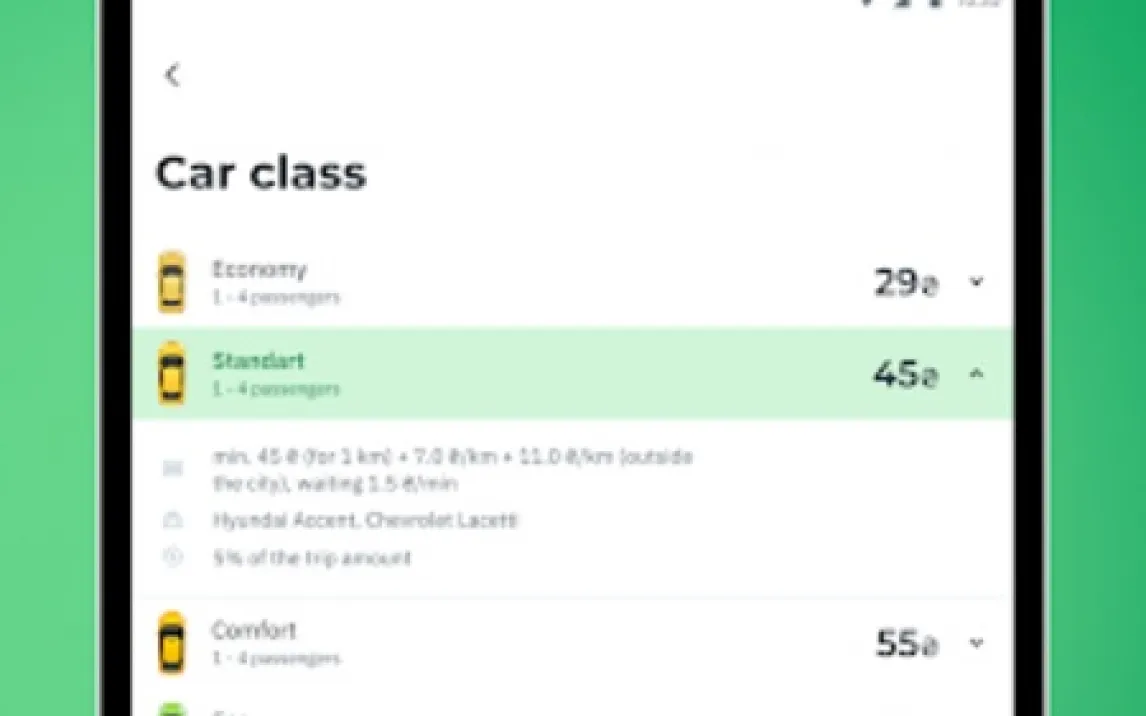The image size is (1146, 716).
Task: Tap the Standart yellow taxi icon
Action: 172,373
